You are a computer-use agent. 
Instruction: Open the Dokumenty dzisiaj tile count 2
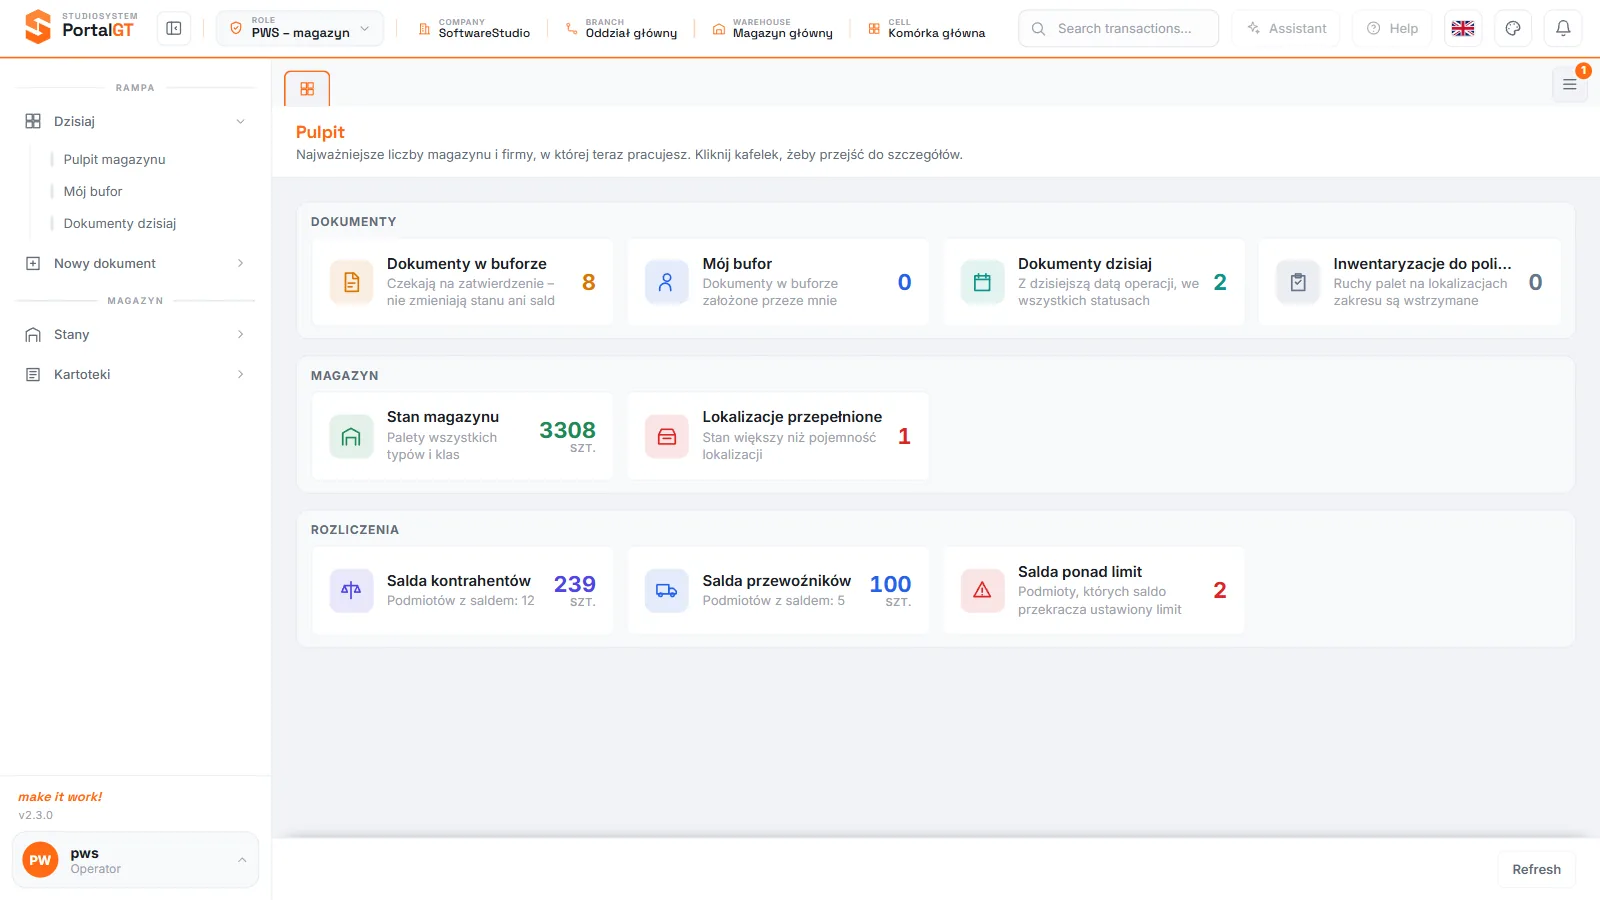[x=1220, y=282]
